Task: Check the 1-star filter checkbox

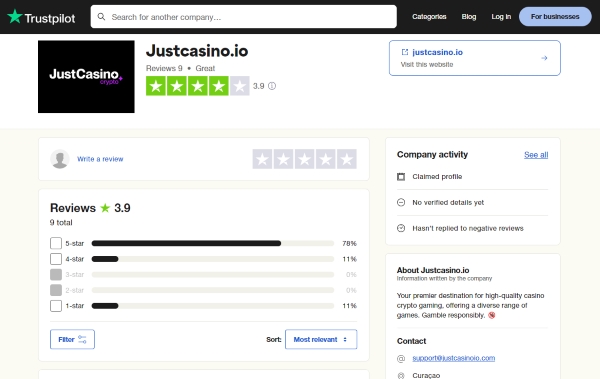Action: pos(56,306)
